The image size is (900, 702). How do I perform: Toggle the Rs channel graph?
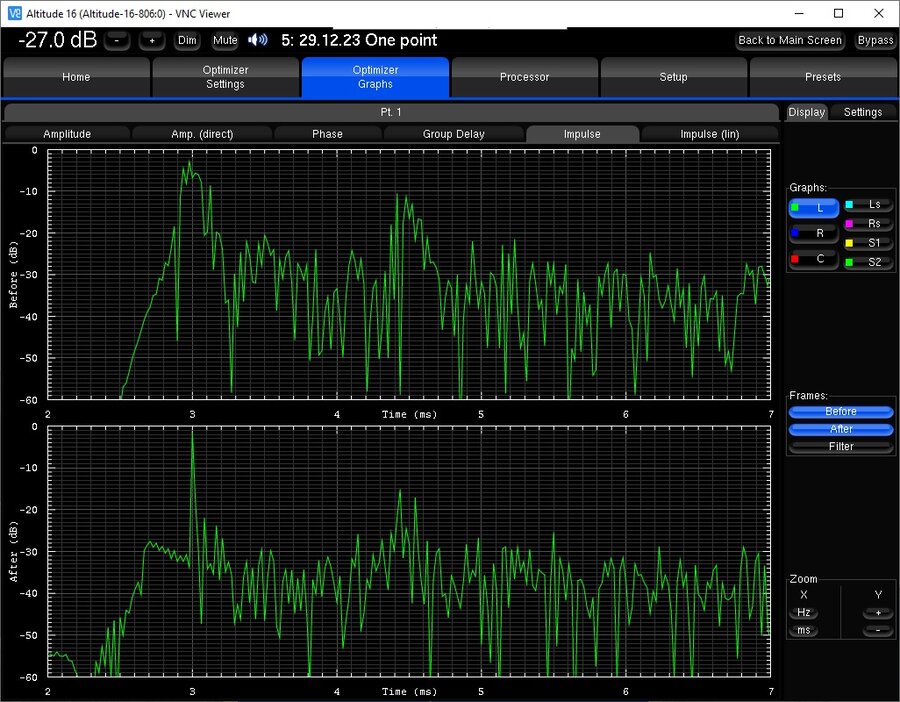868,224
